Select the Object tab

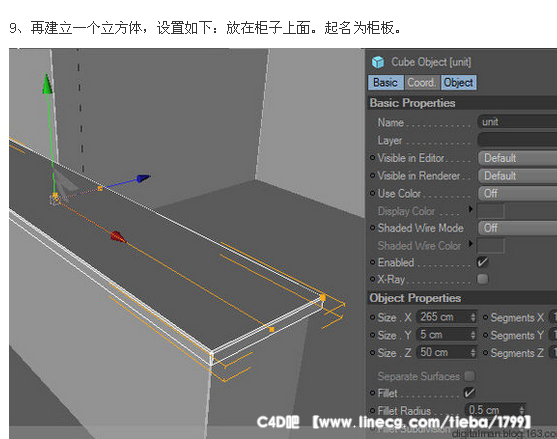[458, 82]
